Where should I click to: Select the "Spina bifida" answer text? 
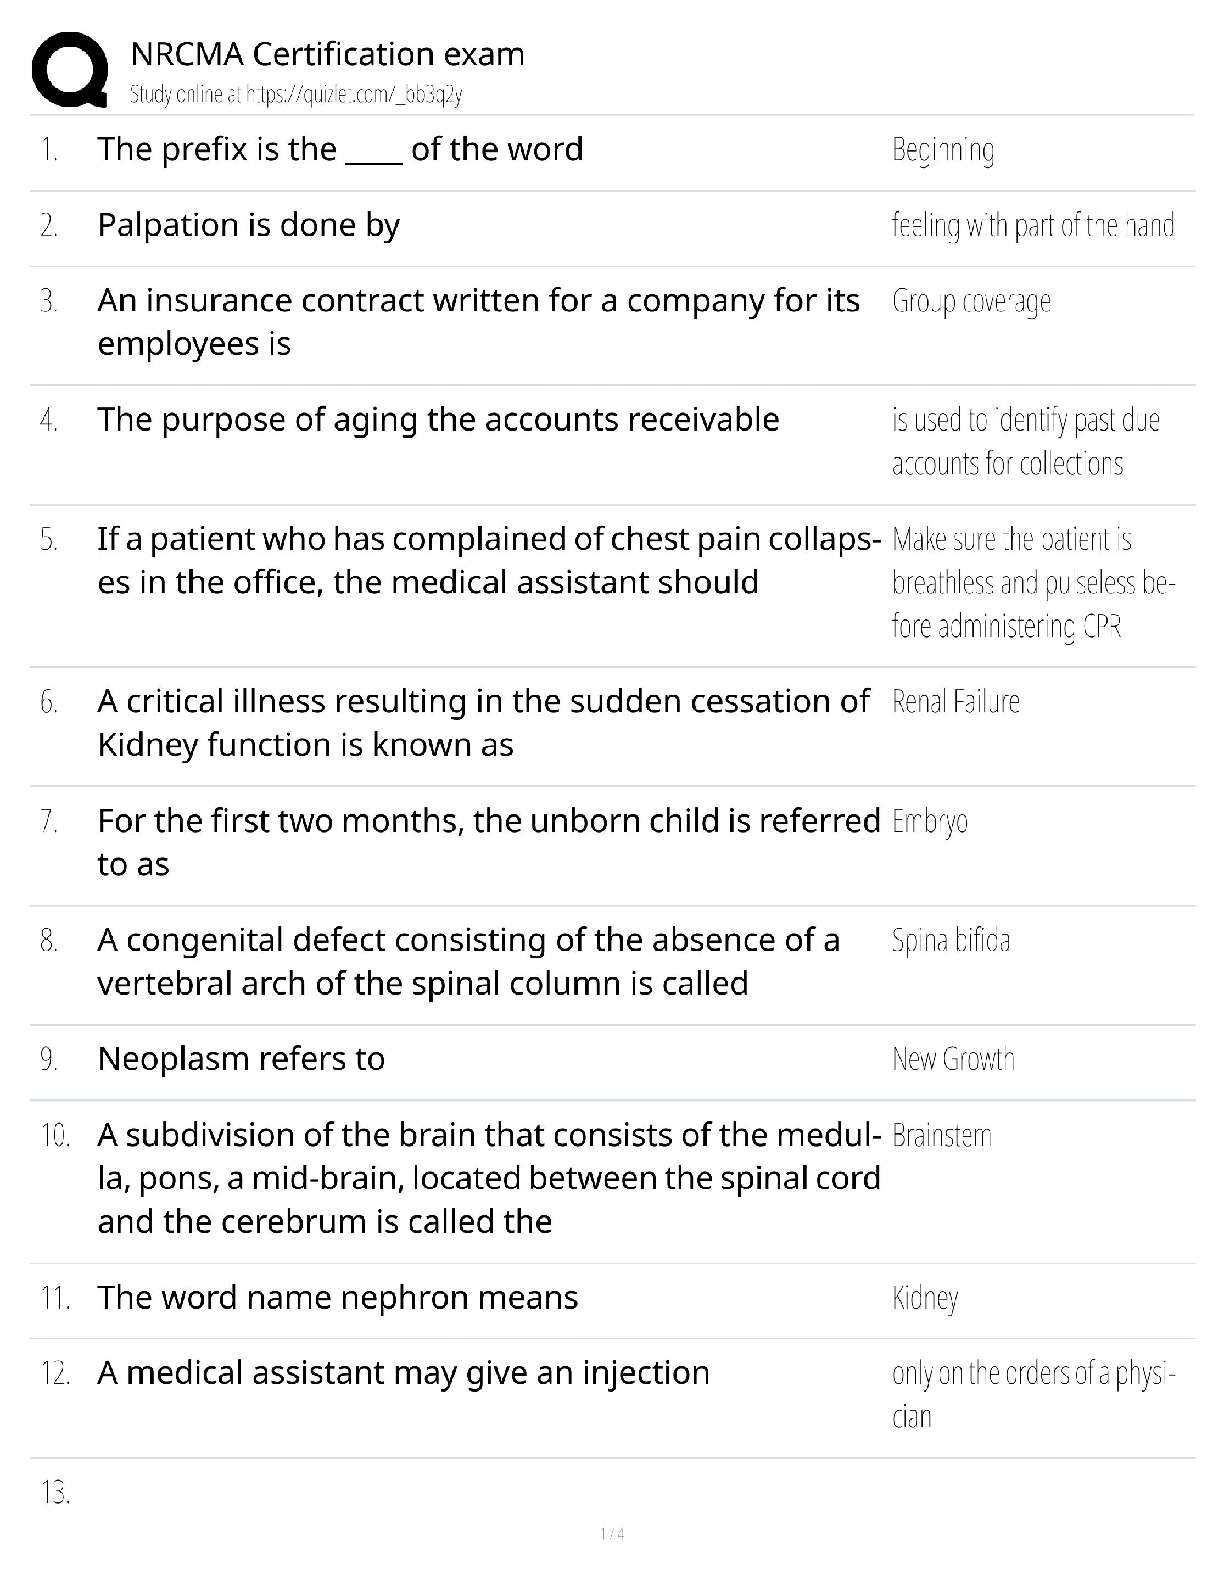click(x=950, y=941)
